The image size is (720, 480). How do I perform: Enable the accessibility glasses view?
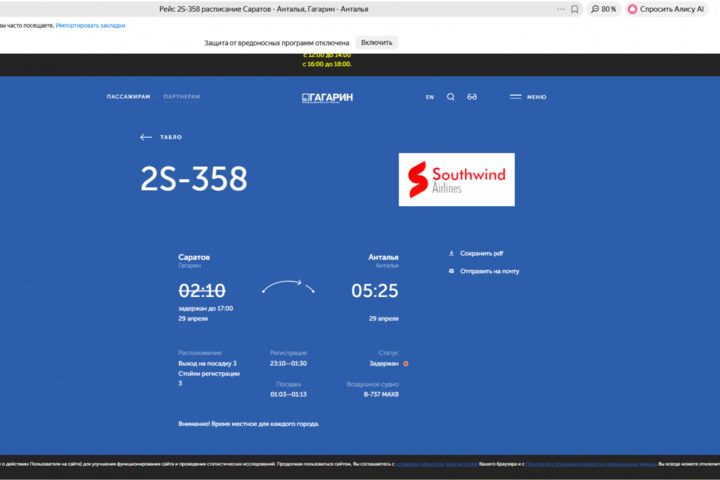472,97
